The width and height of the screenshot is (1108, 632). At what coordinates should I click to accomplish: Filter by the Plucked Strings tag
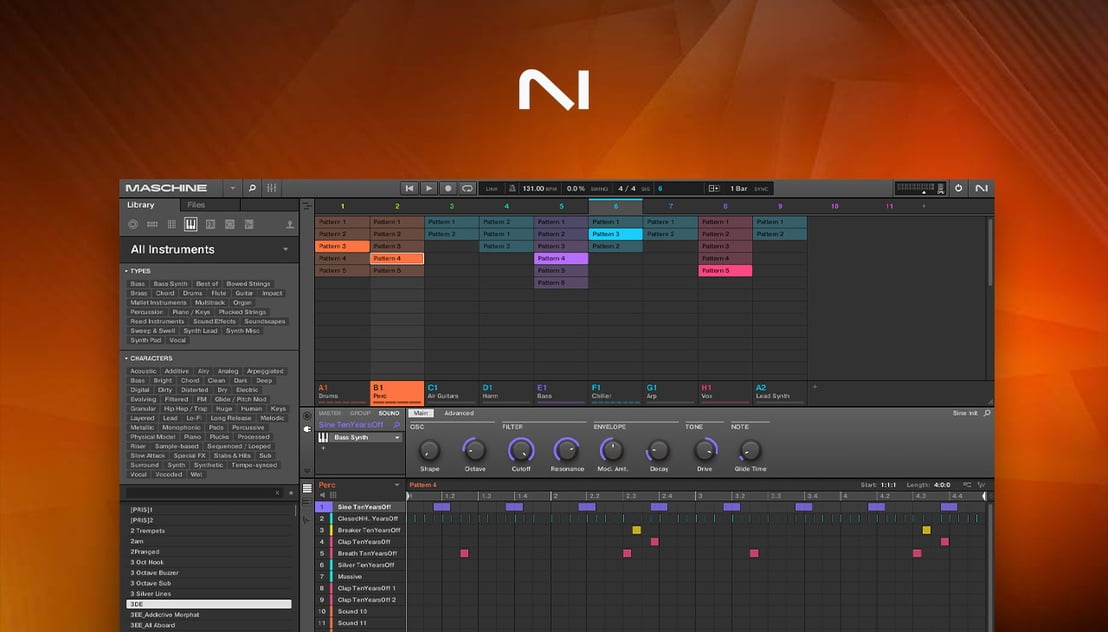click(242, 312)
